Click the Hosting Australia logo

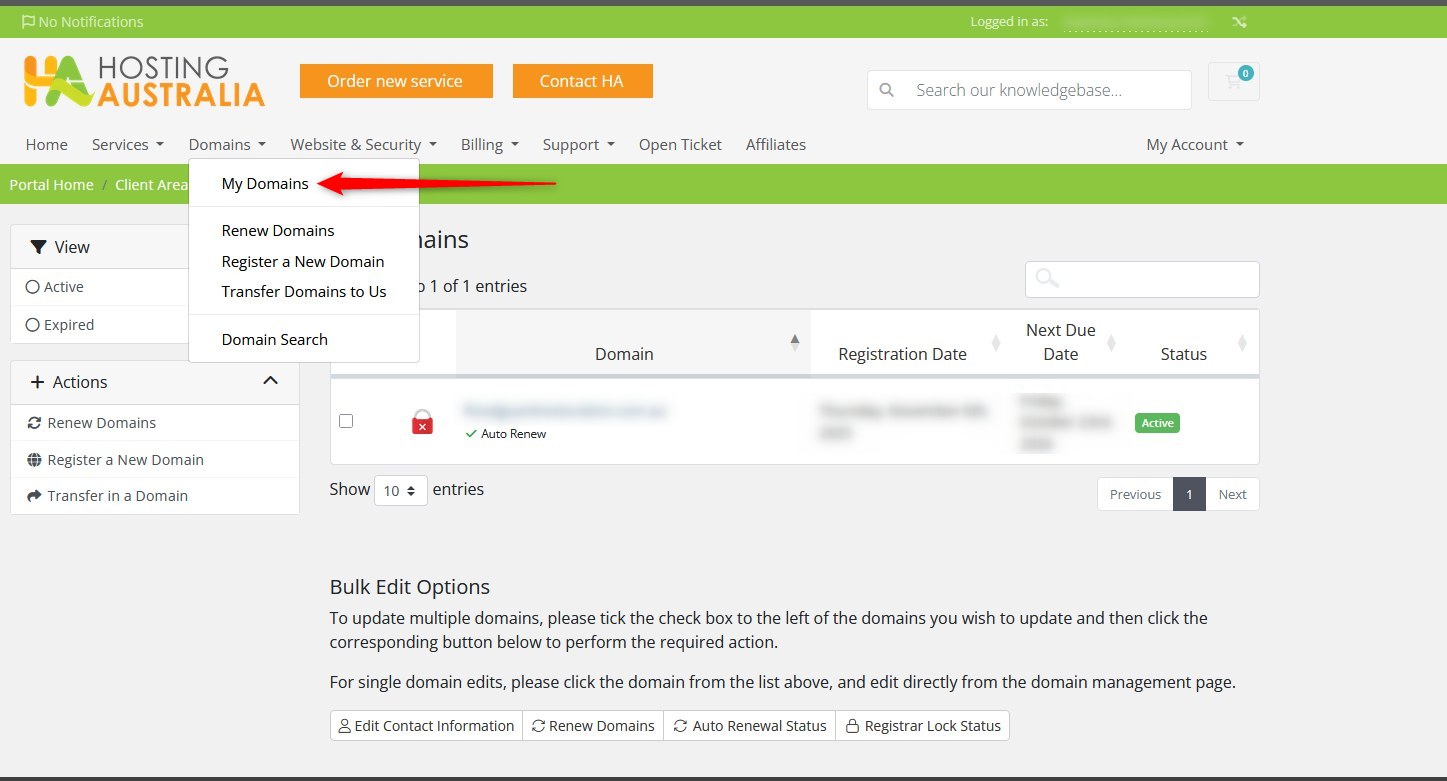[144, 81]
